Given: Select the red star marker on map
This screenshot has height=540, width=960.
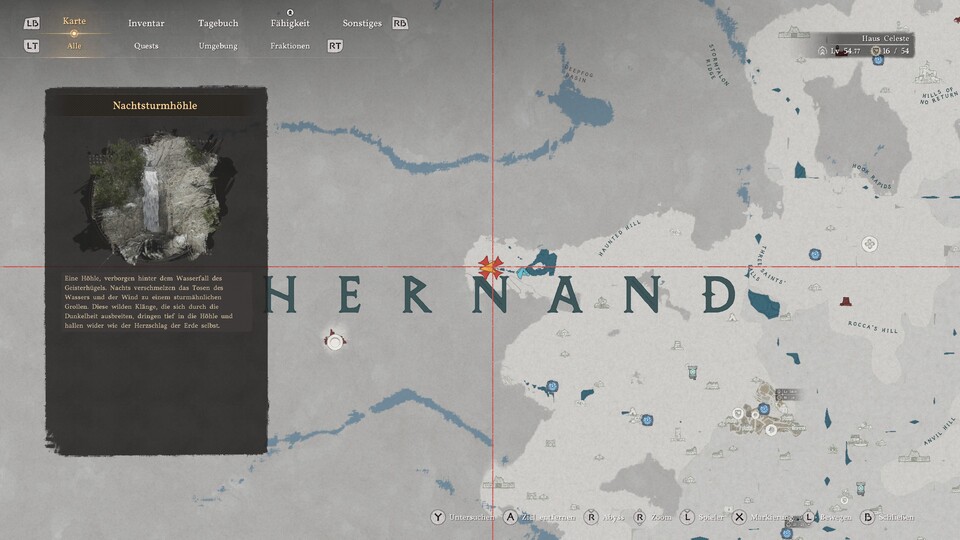Looking at the screenshot, I should (x=489, y=267).
